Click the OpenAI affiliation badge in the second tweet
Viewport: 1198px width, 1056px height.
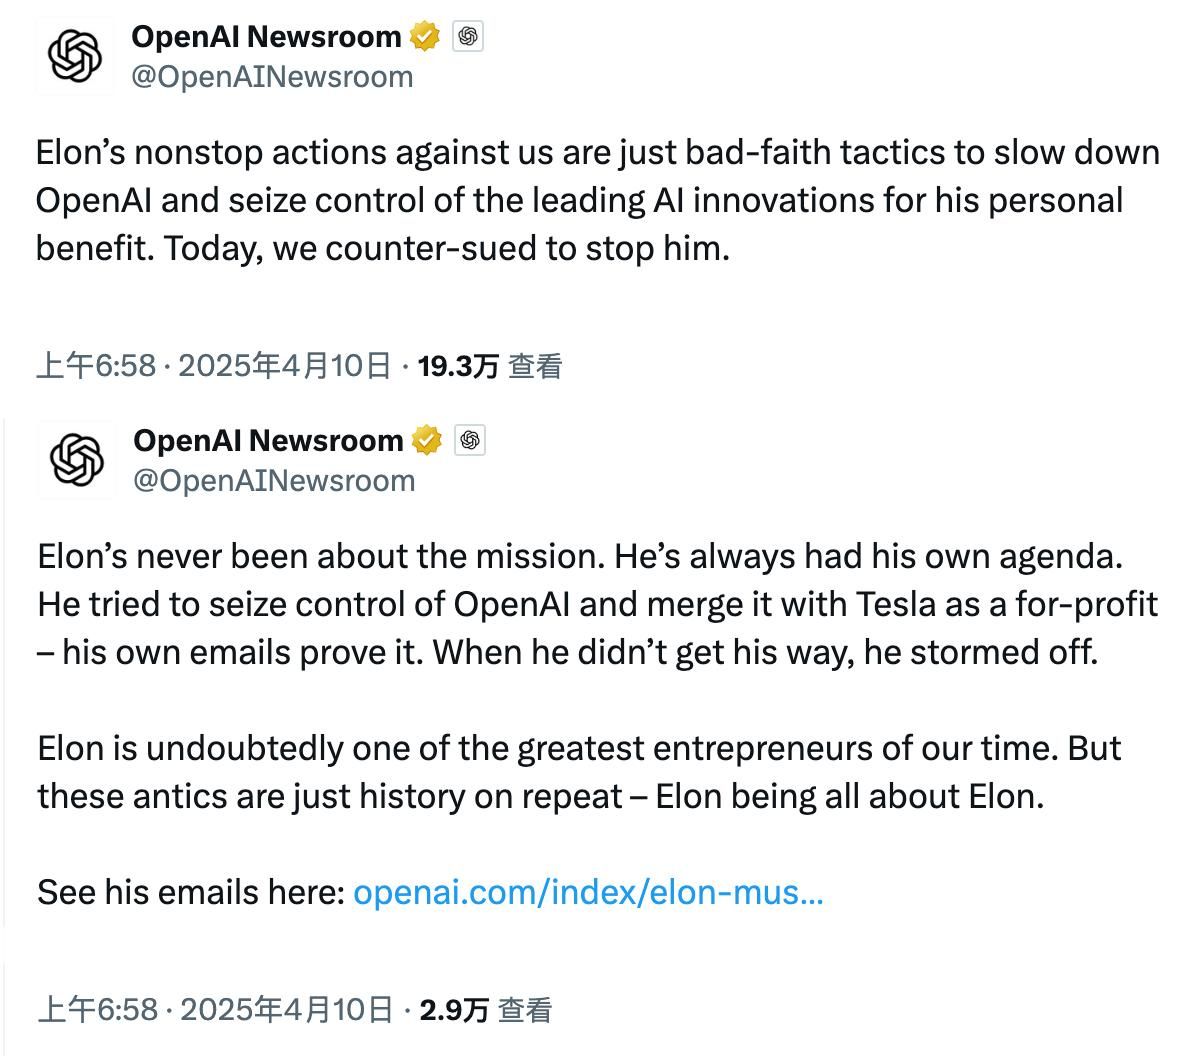pyautogui.click(x=470, y=440)
